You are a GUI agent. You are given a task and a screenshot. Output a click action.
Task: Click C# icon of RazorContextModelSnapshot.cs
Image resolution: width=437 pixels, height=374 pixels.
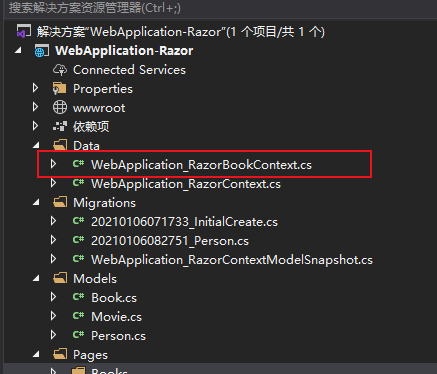click(78, 259)
